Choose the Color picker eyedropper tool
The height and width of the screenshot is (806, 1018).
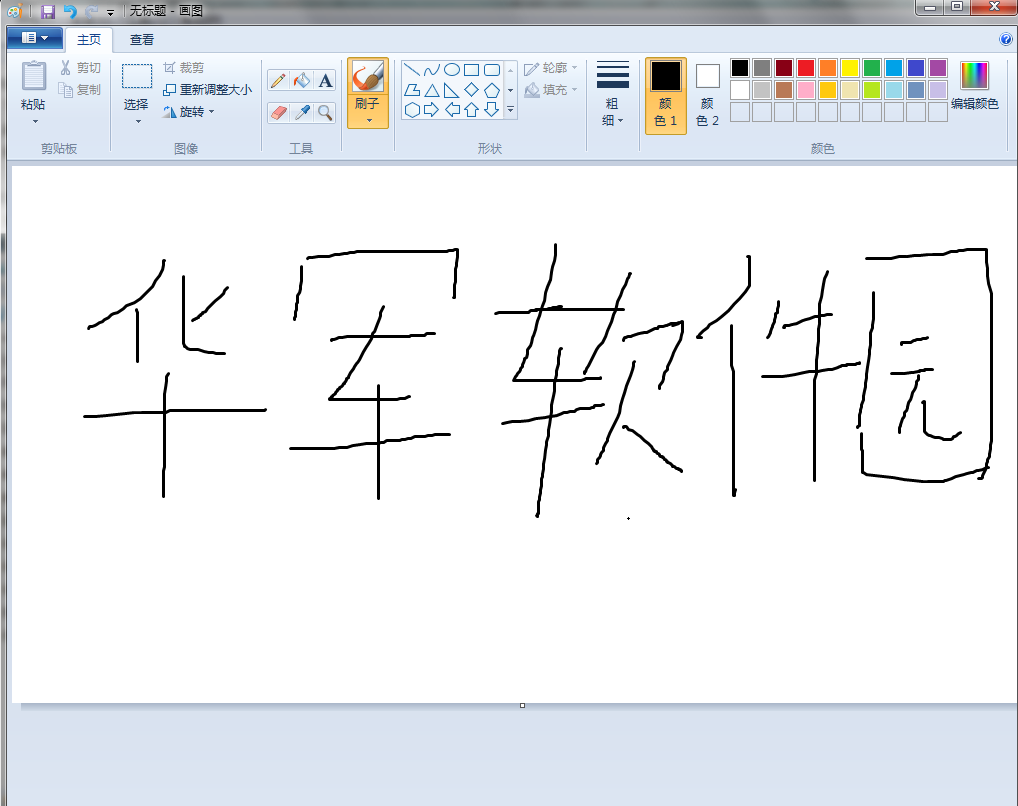[301, 110]
